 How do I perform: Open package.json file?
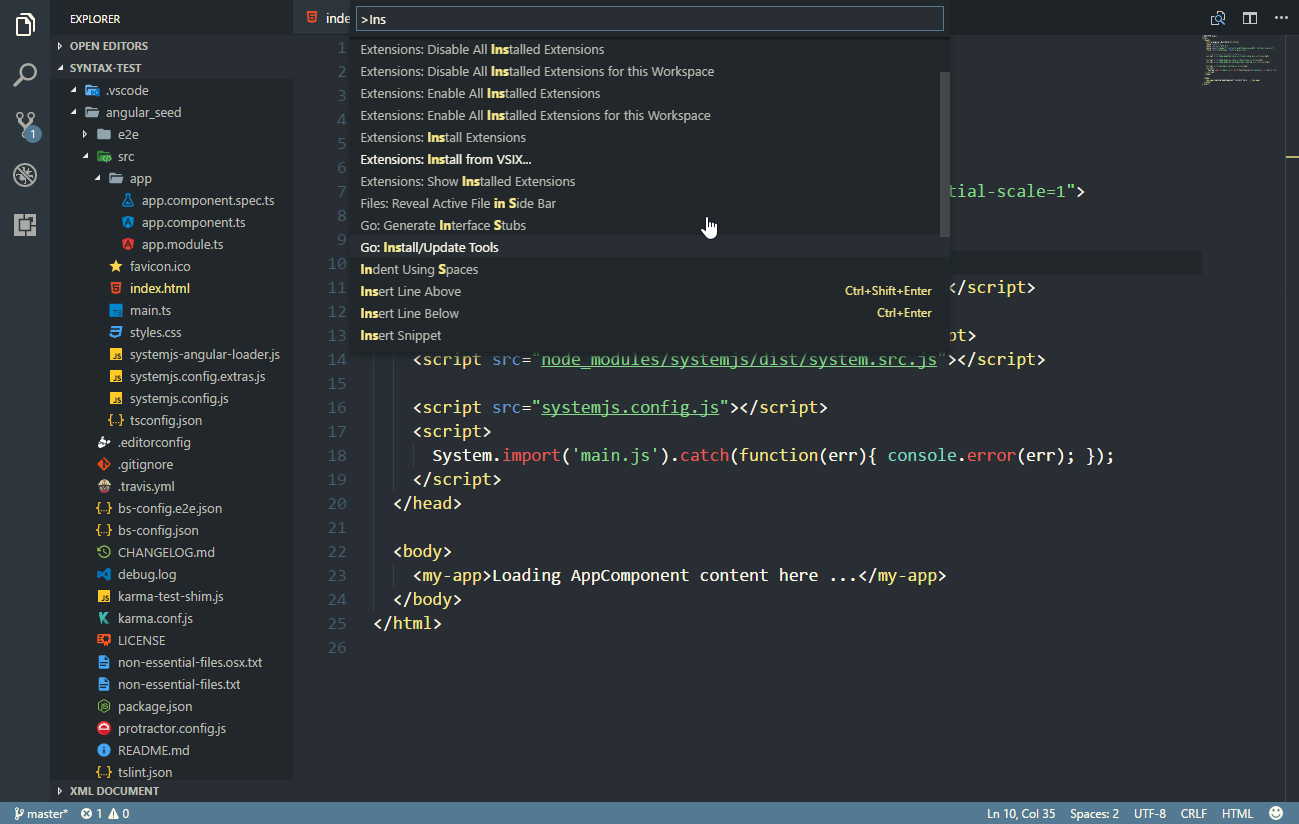[155, 706]
